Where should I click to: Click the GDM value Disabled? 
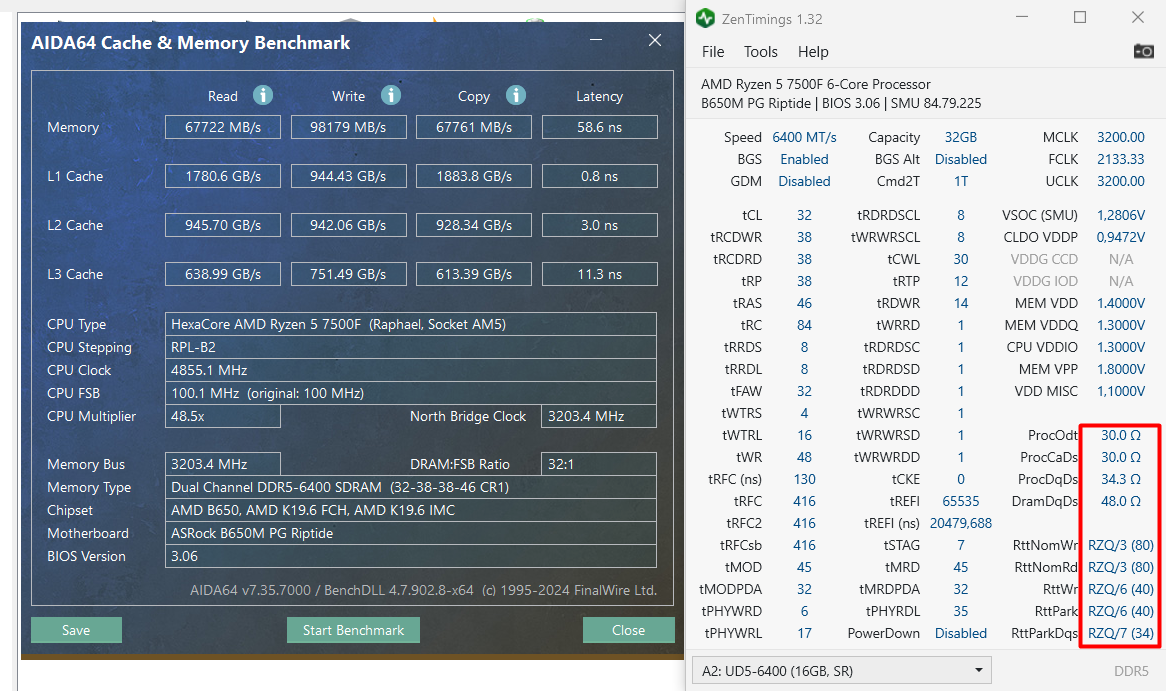pos(804,181)
